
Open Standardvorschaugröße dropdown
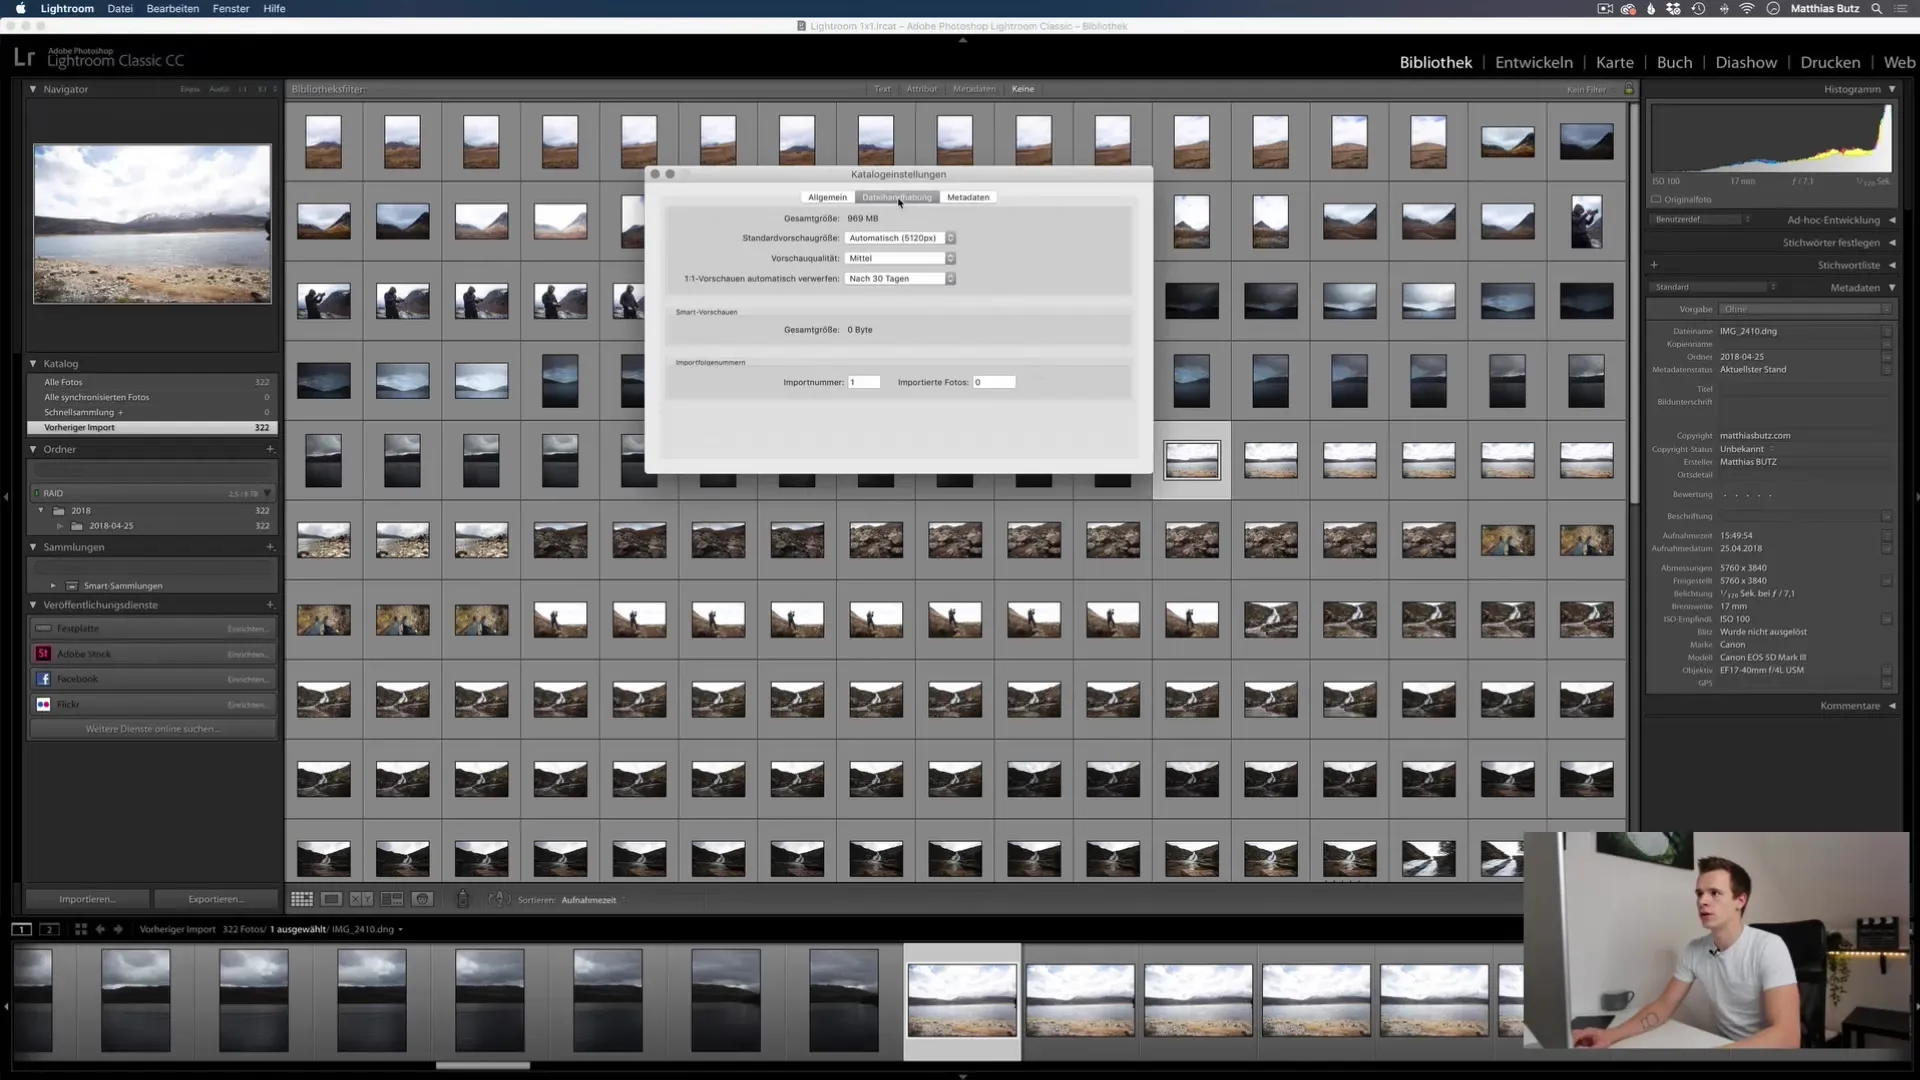(900, 238)
